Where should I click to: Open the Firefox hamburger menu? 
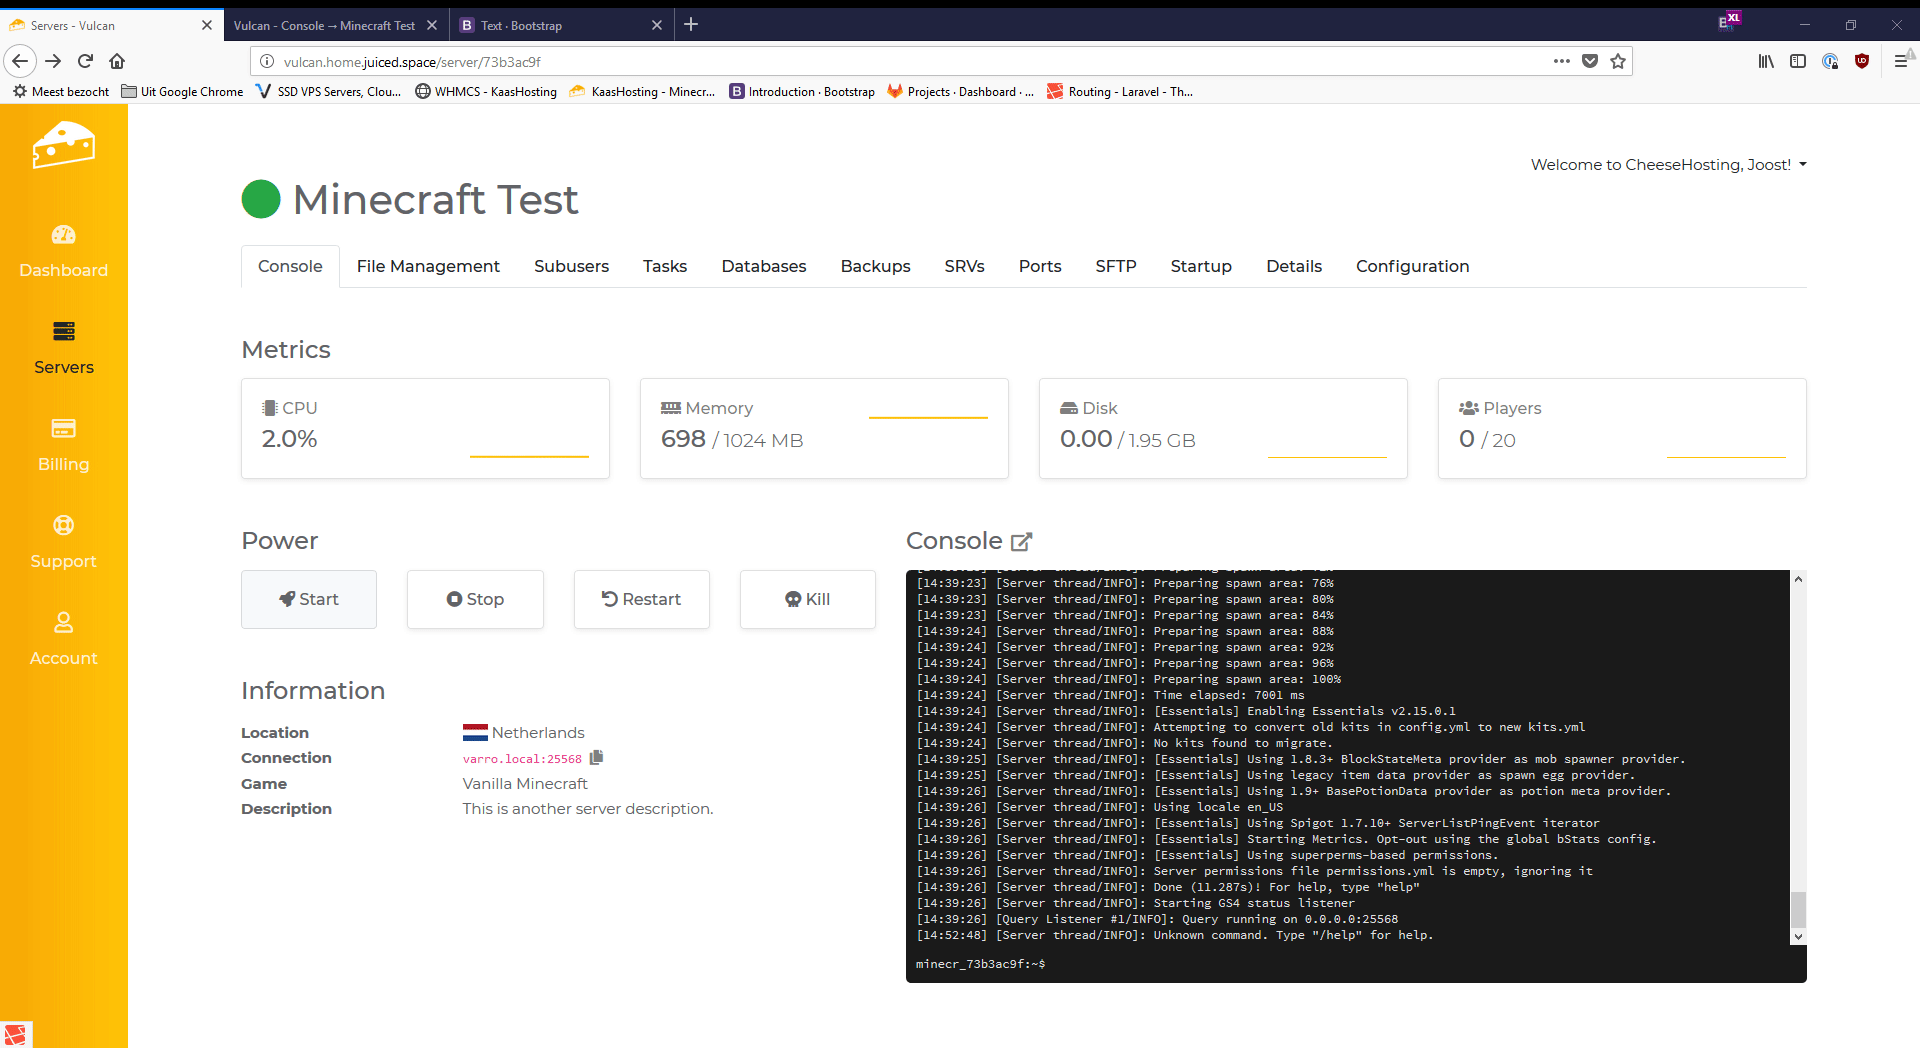click(1900, 61)
